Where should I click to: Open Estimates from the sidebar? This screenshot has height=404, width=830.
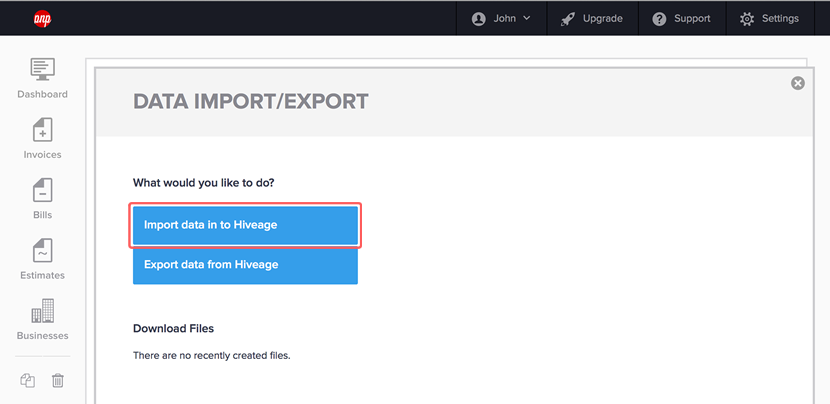(x=42, y=259)
